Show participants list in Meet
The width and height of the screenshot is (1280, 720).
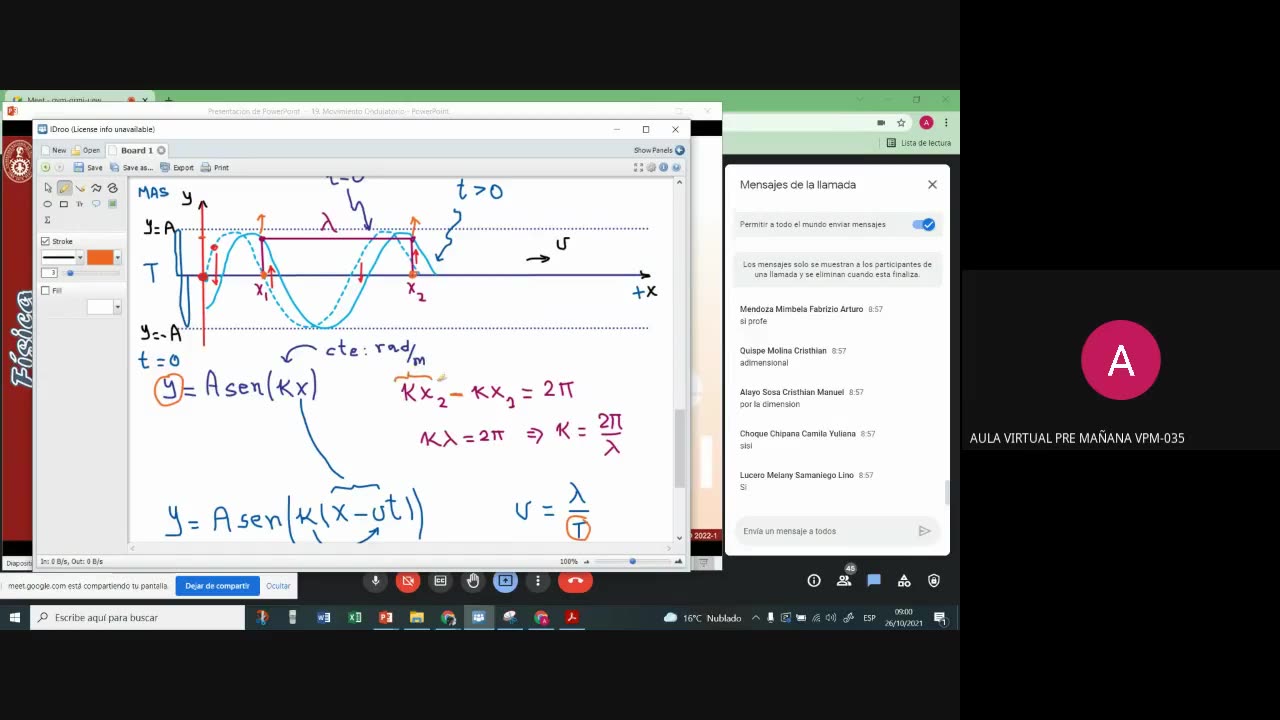pos(844,580)
